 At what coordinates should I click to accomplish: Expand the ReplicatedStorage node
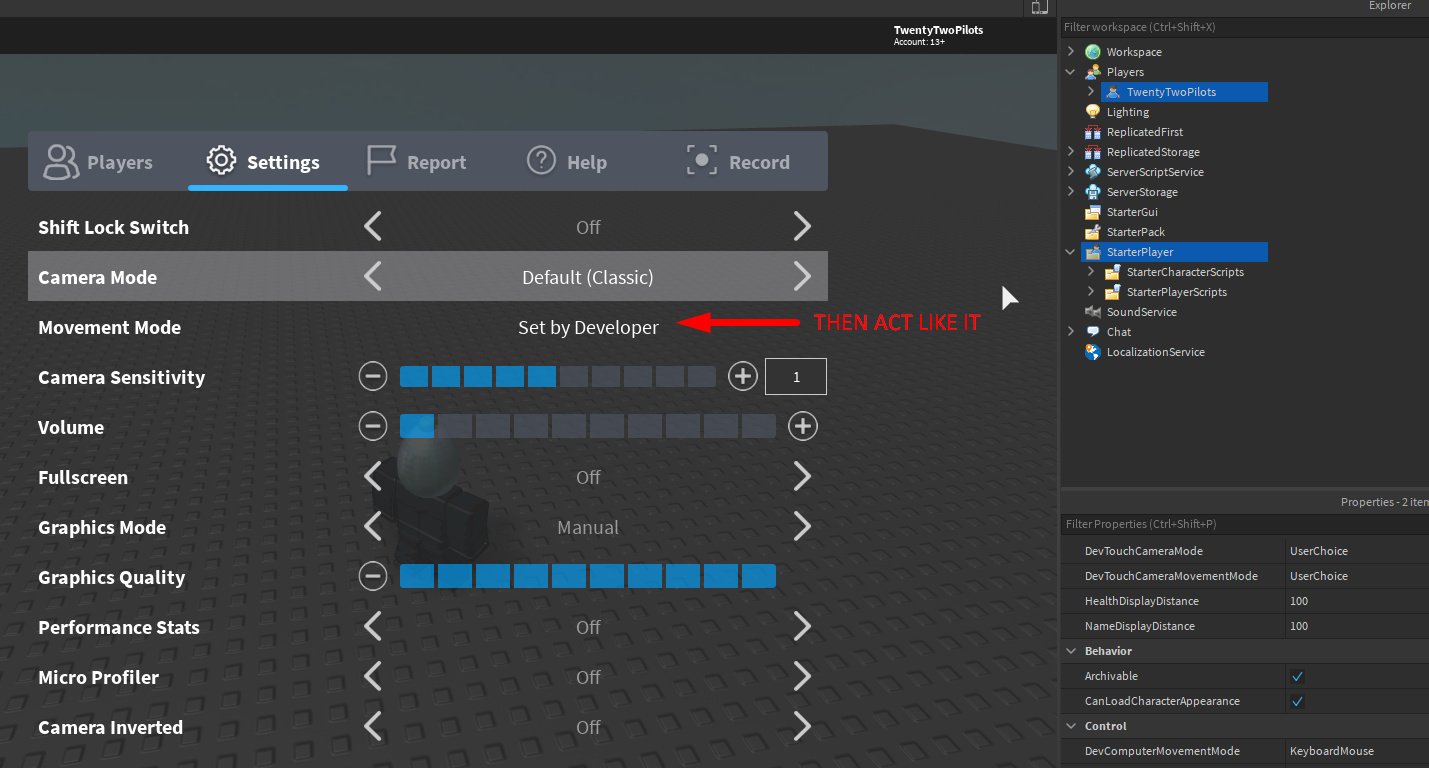(1071, 152)
